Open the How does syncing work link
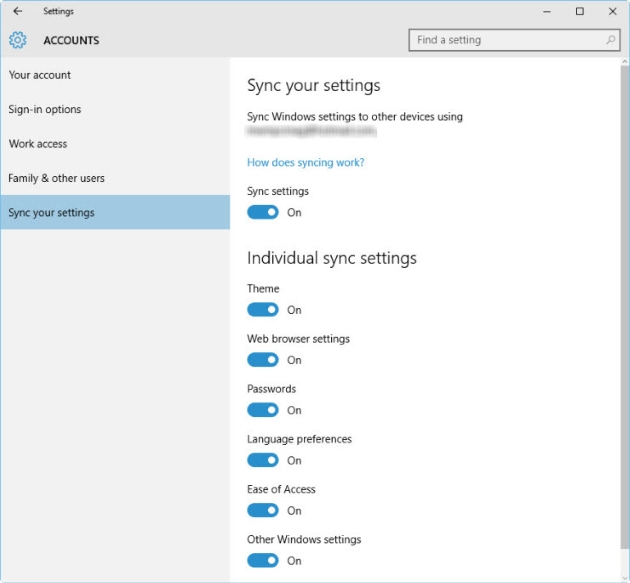630x583 pixels. 305,162
